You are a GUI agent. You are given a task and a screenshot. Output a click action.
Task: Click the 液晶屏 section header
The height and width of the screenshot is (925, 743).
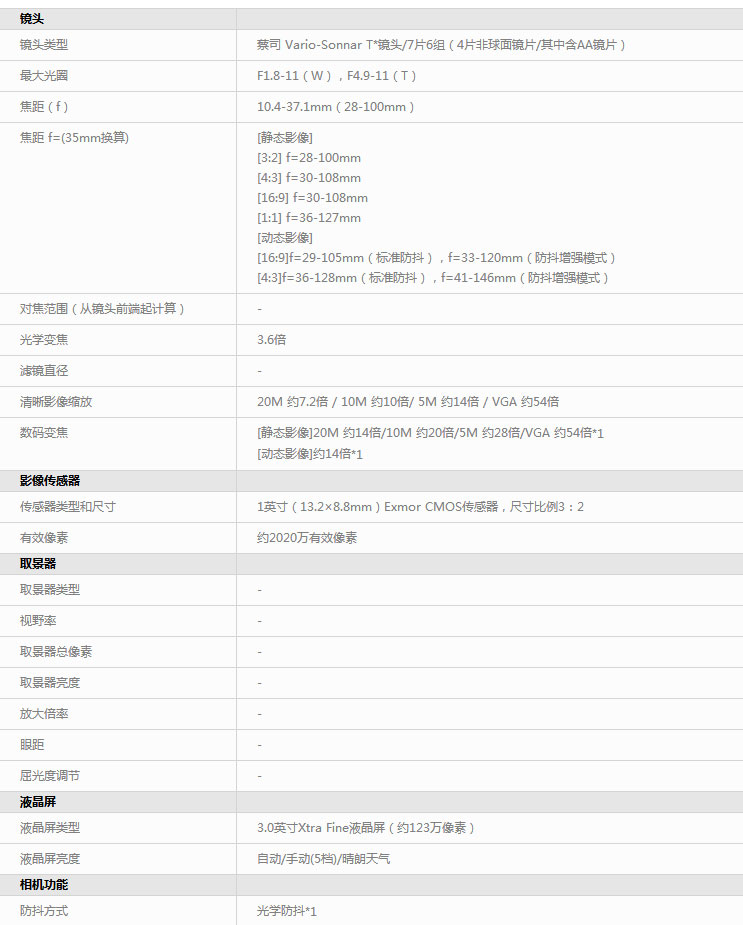(x=38, y=802)
